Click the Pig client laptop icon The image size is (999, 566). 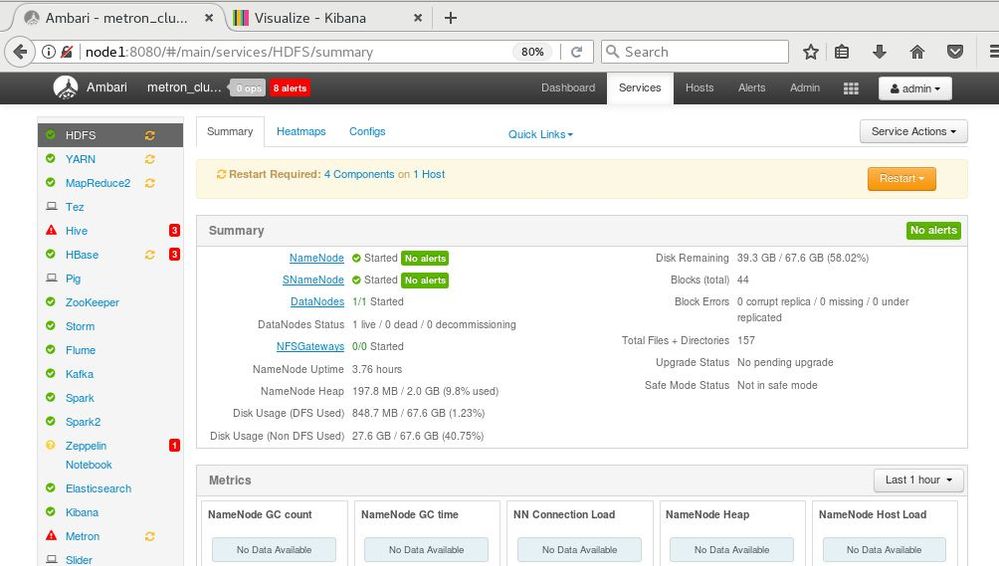[51, 278]
